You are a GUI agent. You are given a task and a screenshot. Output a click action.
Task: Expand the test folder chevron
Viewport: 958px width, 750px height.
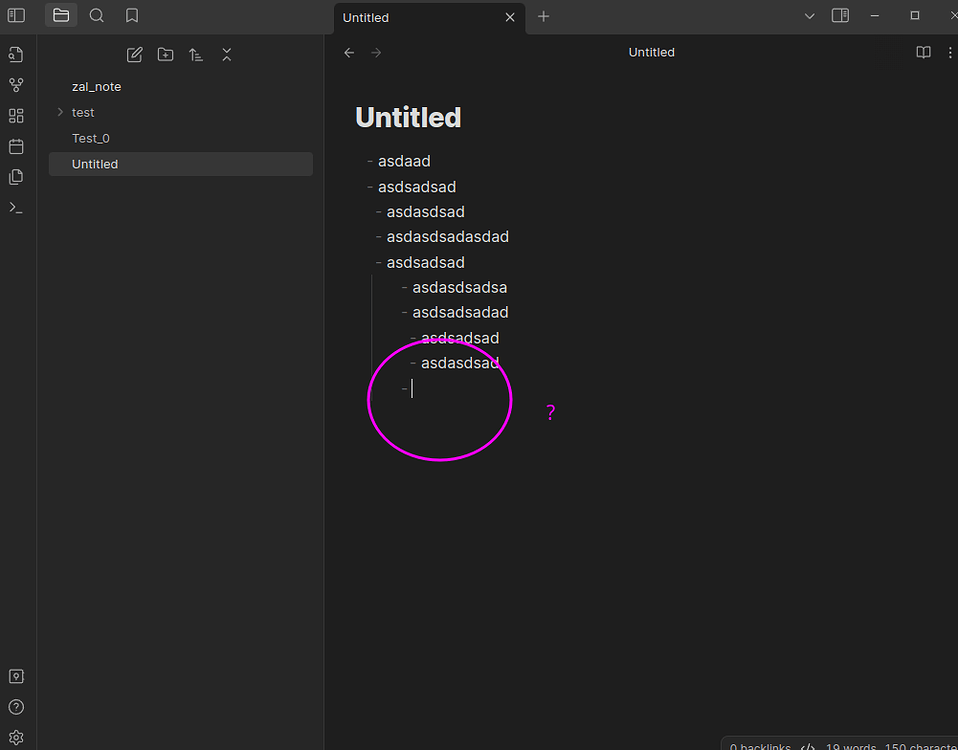pyautogui.click(x=60, y=112)
